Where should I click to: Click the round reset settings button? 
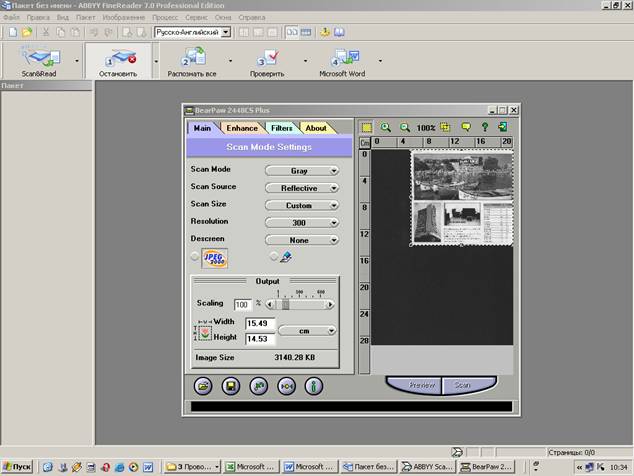(x=259, y=386)
